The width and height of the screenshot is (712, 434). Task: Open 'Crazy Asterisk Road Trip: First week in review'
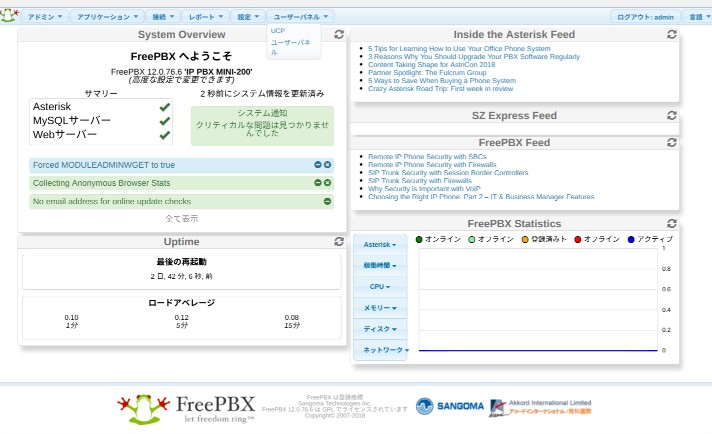point(440,89)
